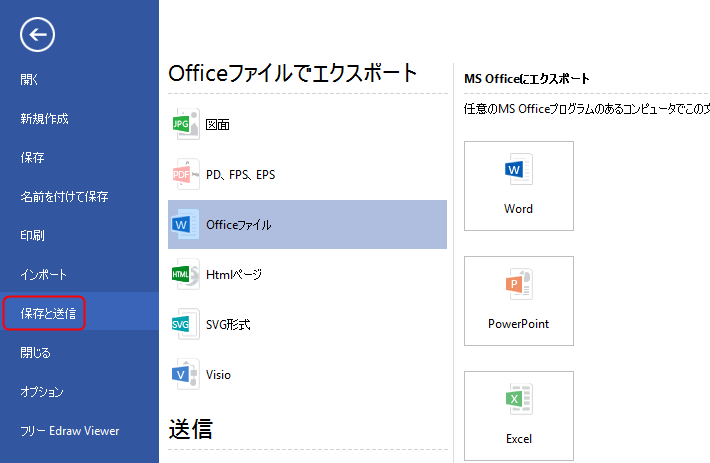Viewport: 710px width, 463px height.
Task: Open 名前を付けて保存 menu entry
Action: tap(64, 196)
